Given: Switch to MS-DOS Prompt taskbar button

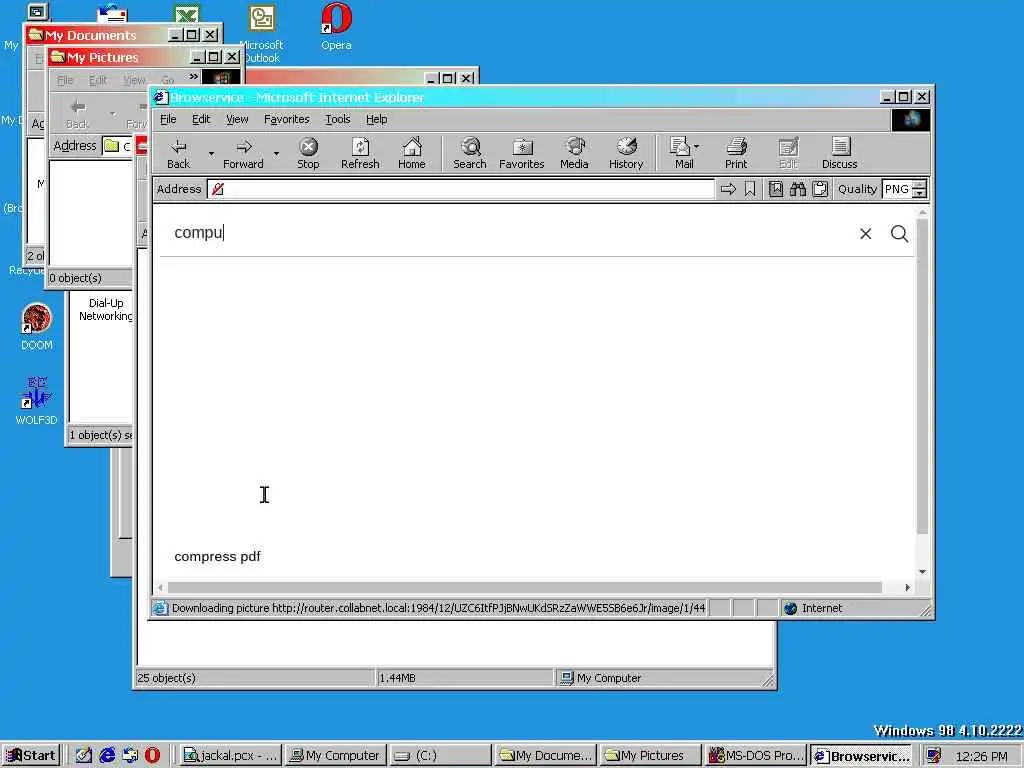Looking at the screenshot, I should (755, 756).
